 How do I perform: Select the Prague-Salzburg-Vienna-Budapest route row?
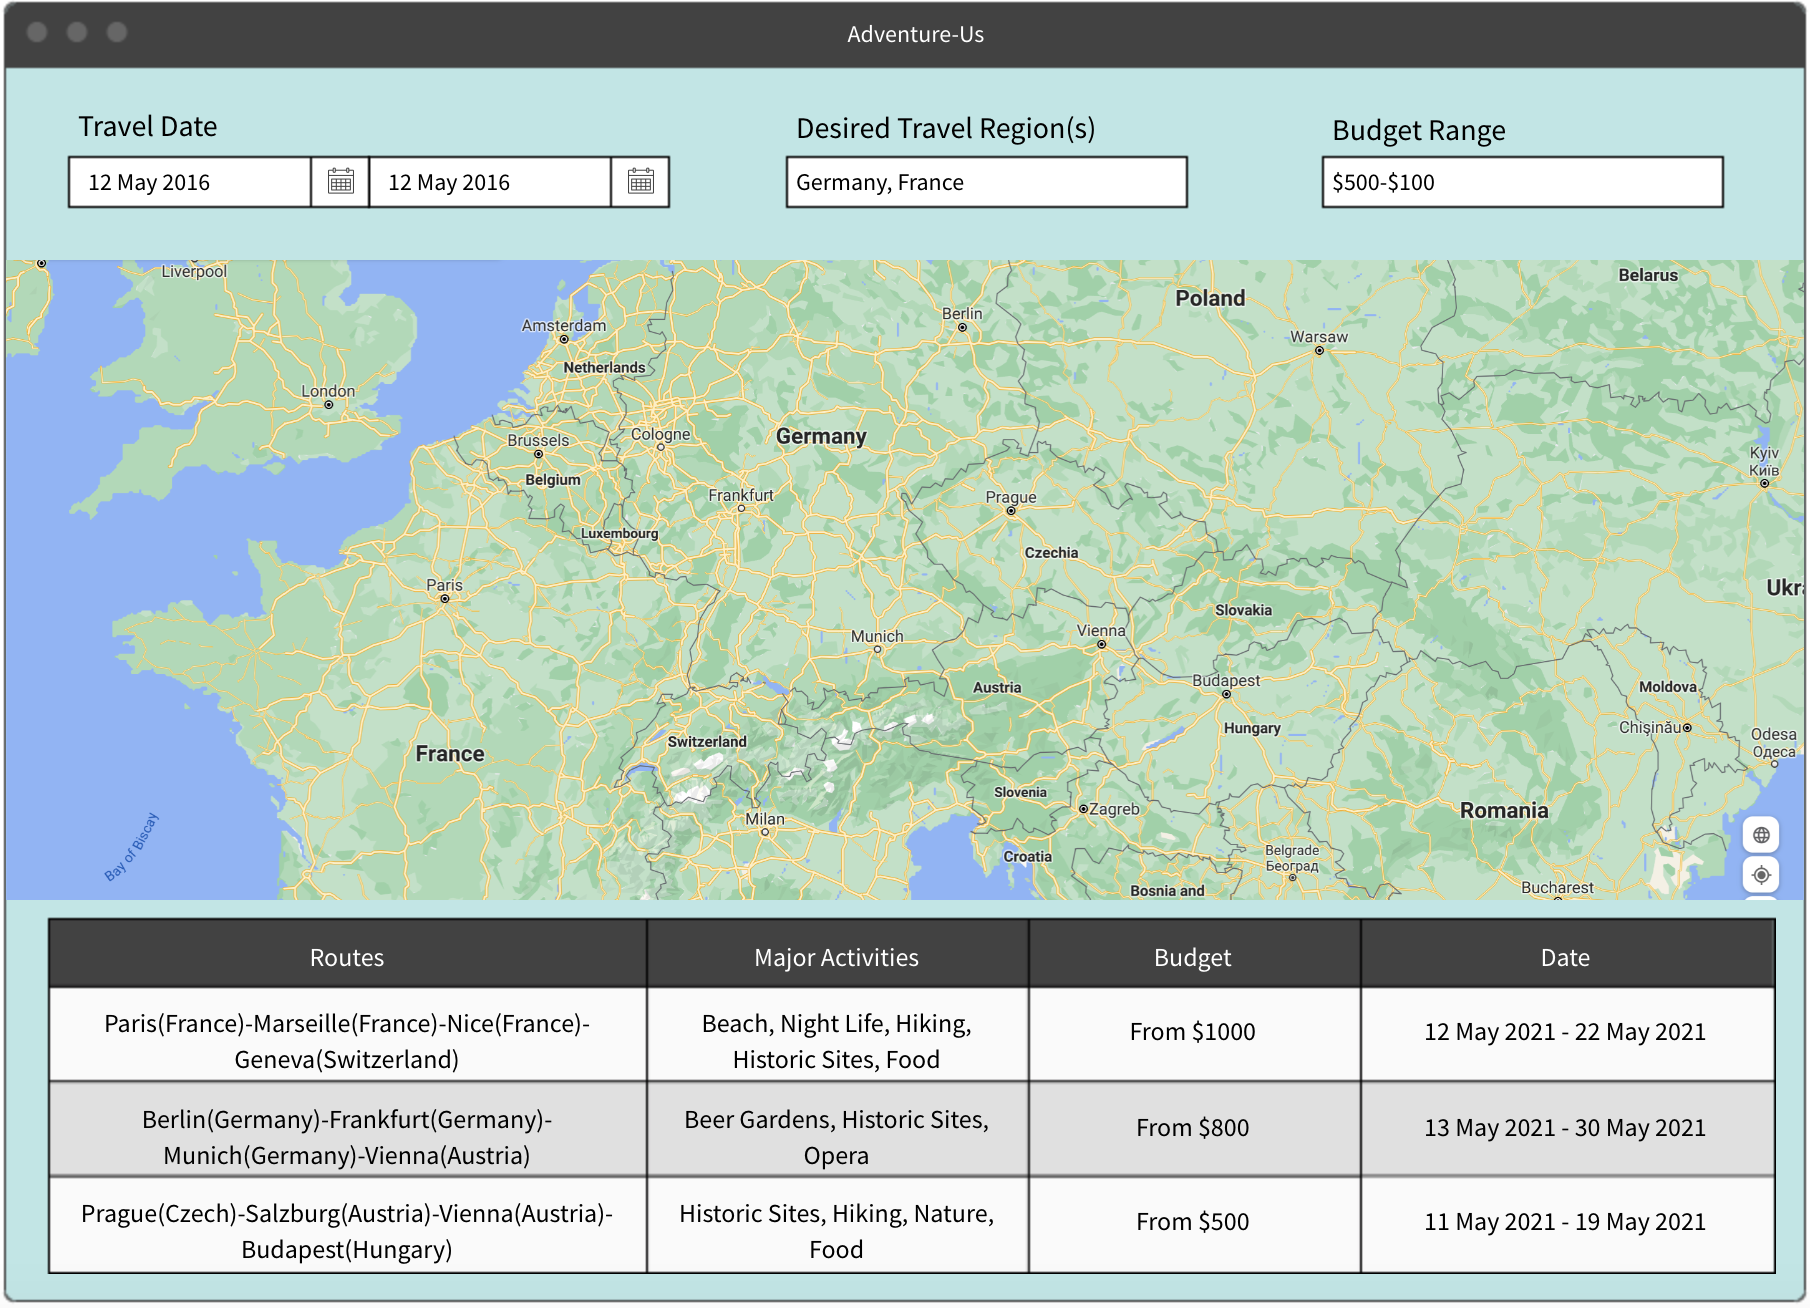[x=912, y=1225]
